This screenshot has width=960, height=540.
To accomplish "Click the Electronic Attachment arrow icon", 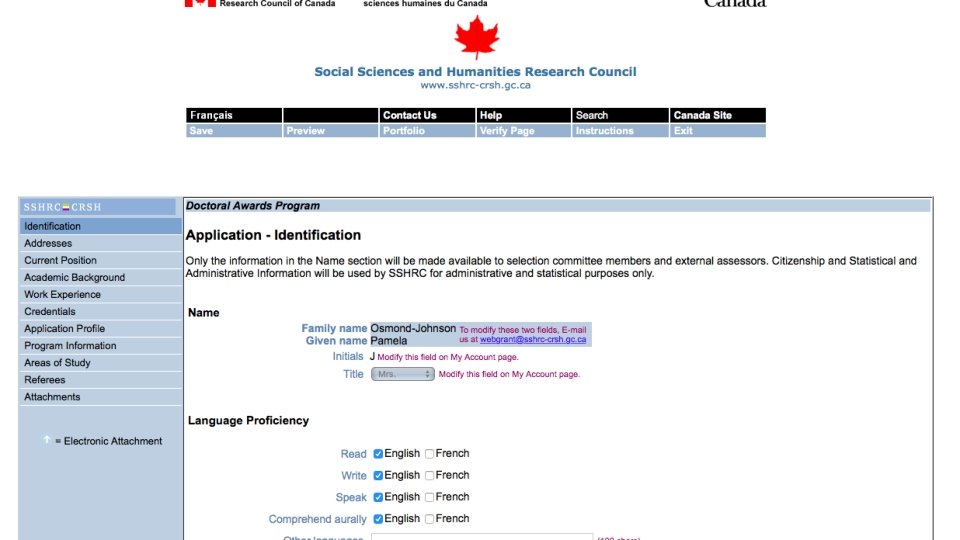I will tap(47, 440).
